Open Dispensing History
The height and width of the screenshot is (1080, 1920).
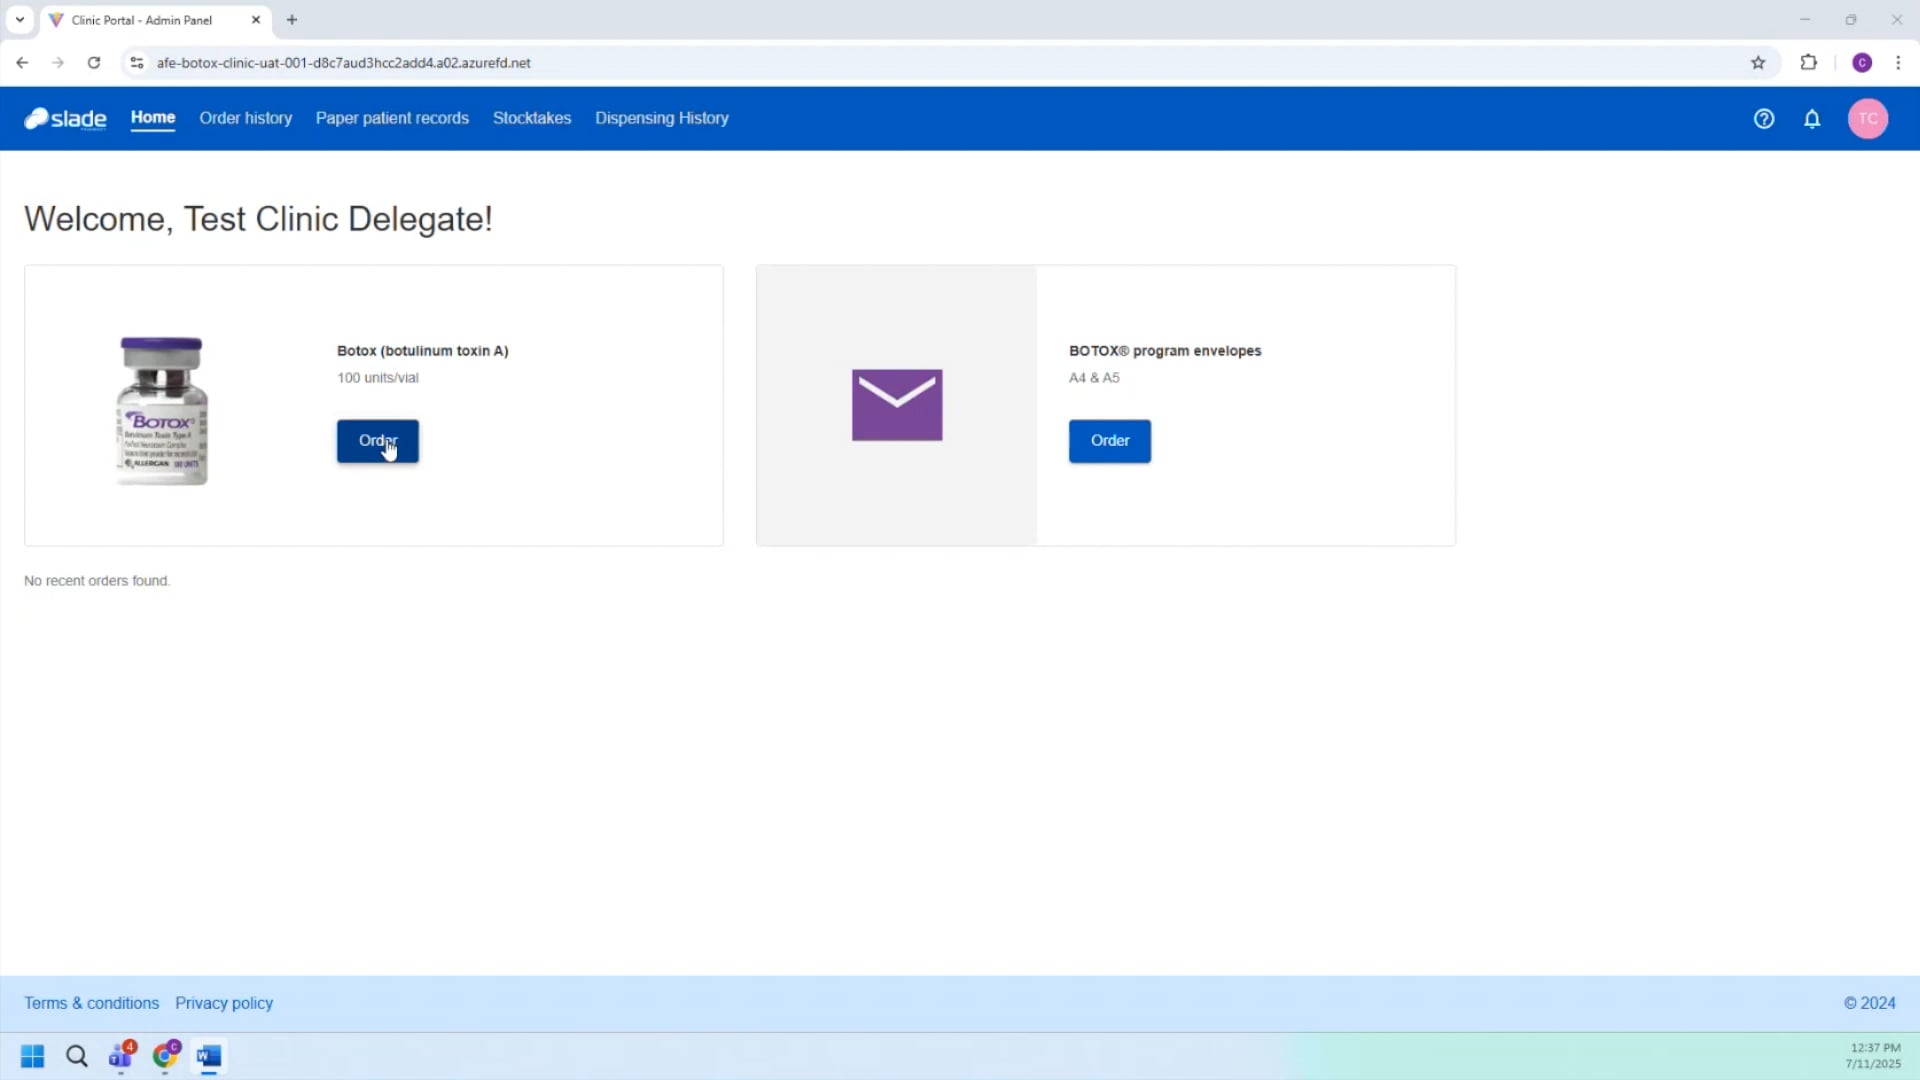661,118
